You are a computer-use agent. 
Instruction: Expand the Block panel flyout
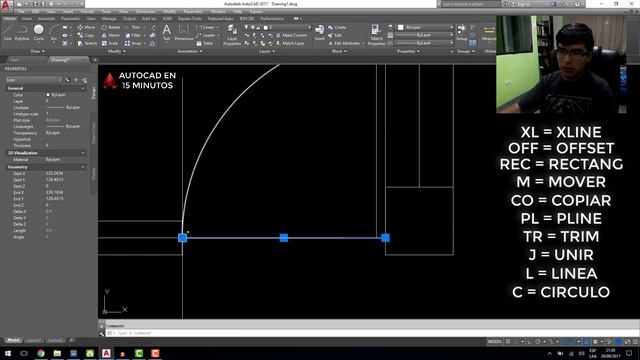click(x=339, y=51)
